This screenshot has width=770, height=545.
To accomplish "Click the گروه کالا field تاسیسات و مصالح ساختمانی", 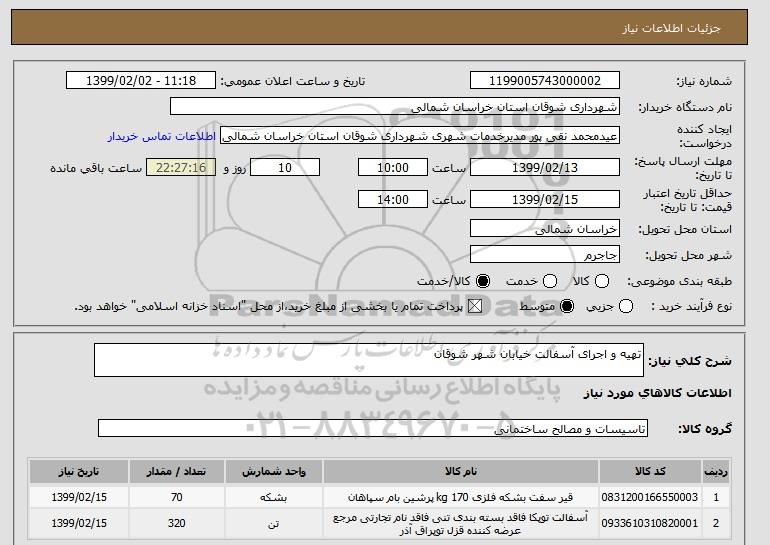I will (373, 429).
